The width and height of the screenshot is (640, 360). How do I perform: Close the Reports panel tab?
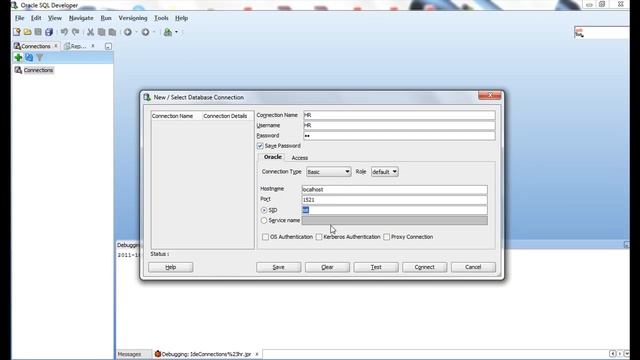point(93,46)
